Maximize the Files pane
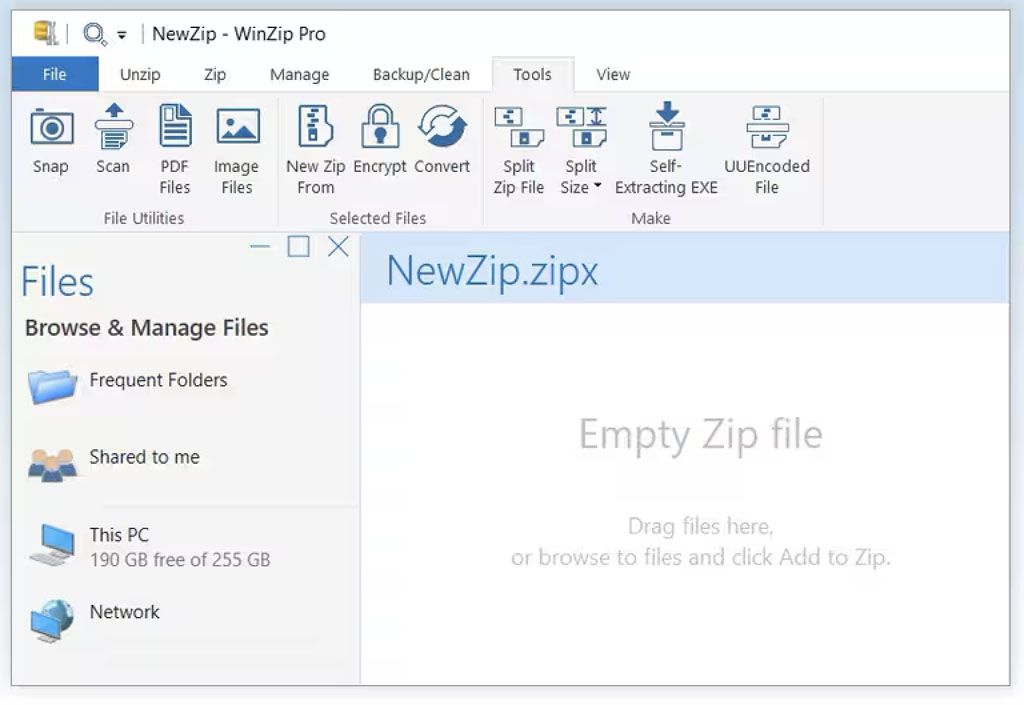Screen dimensions: 1024x705 [298, 246]
